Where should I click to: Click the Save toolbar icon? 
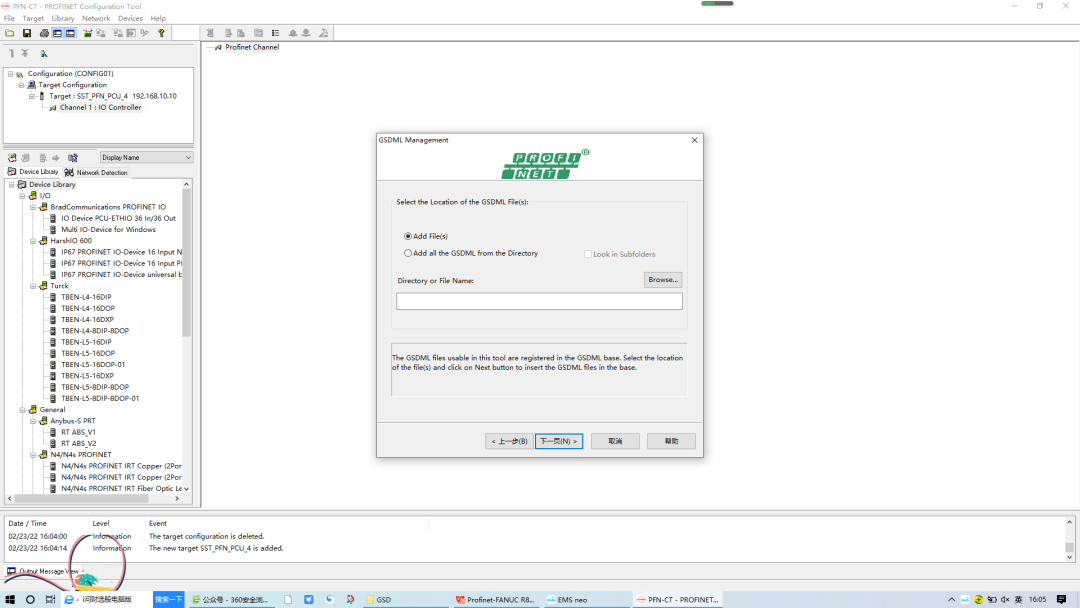pos(27,32)
